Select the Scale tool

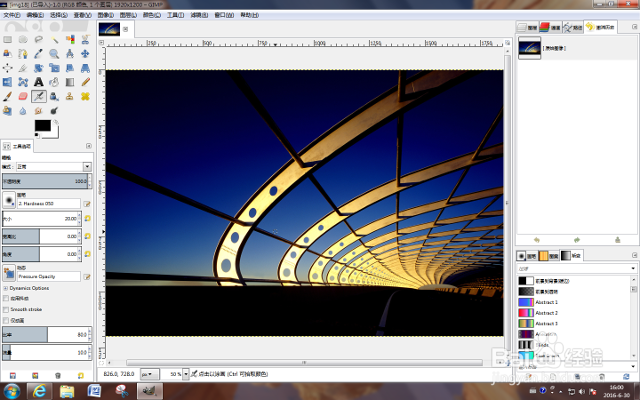(x=54, y=68)
